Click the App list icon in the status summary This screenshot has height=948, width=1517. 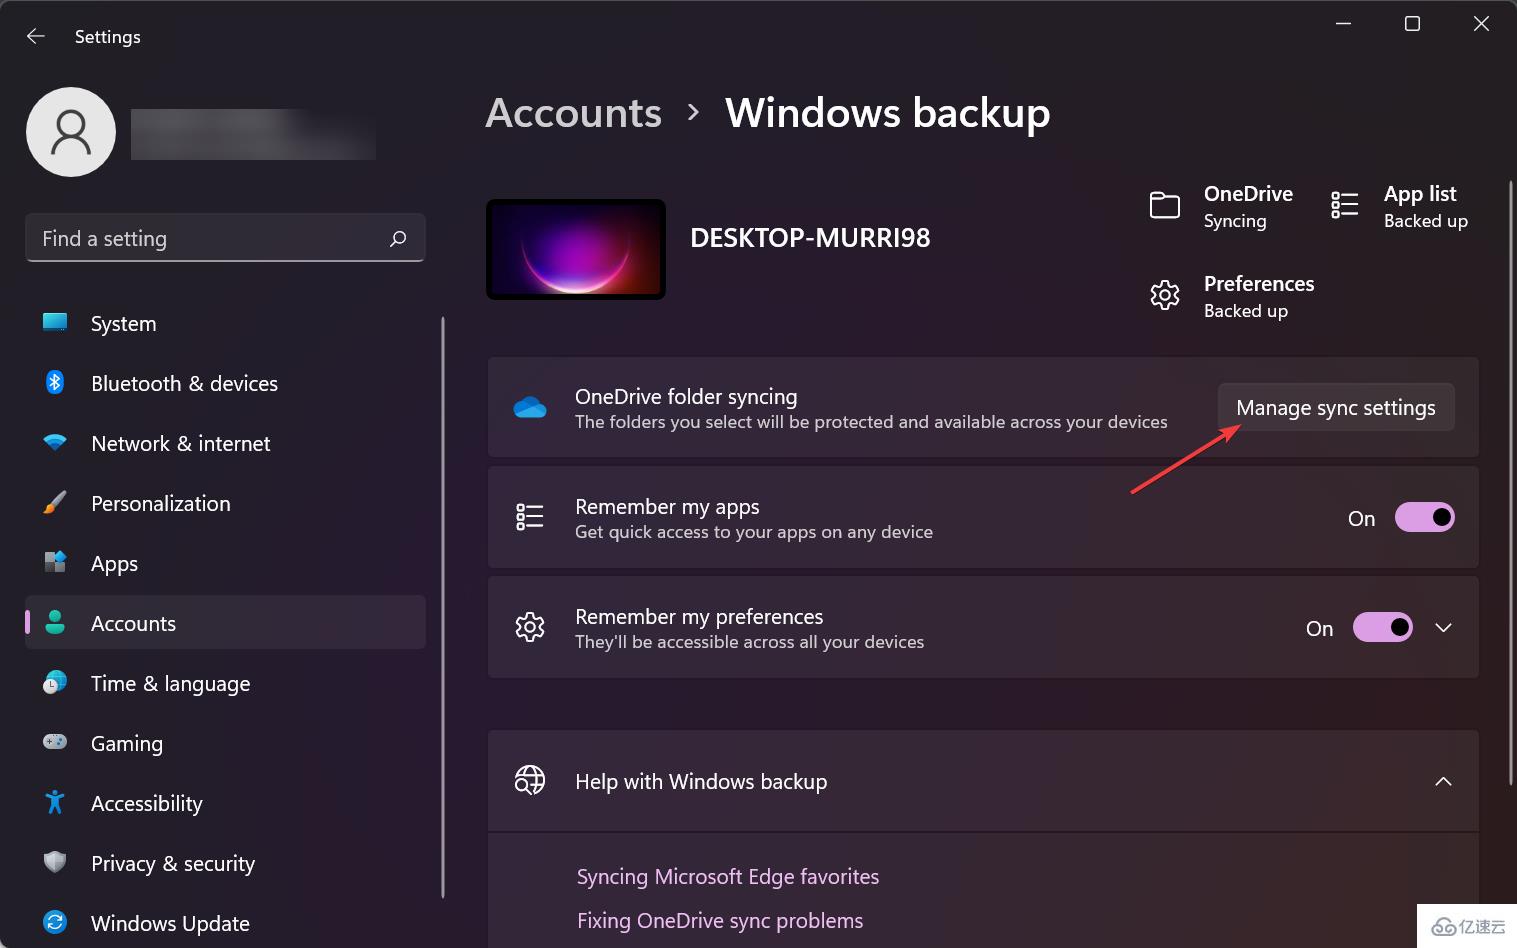pos(1345,206)
